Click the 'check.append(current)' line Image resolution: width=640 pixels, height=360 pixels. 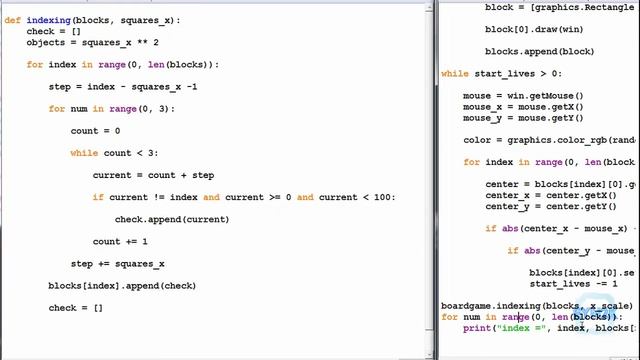coord(172,219)
